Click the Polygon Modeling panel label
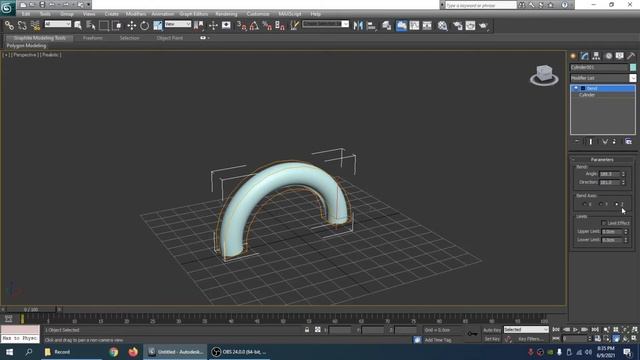The width and height of the screenshot is (640, 360). [x=27, y=46]
